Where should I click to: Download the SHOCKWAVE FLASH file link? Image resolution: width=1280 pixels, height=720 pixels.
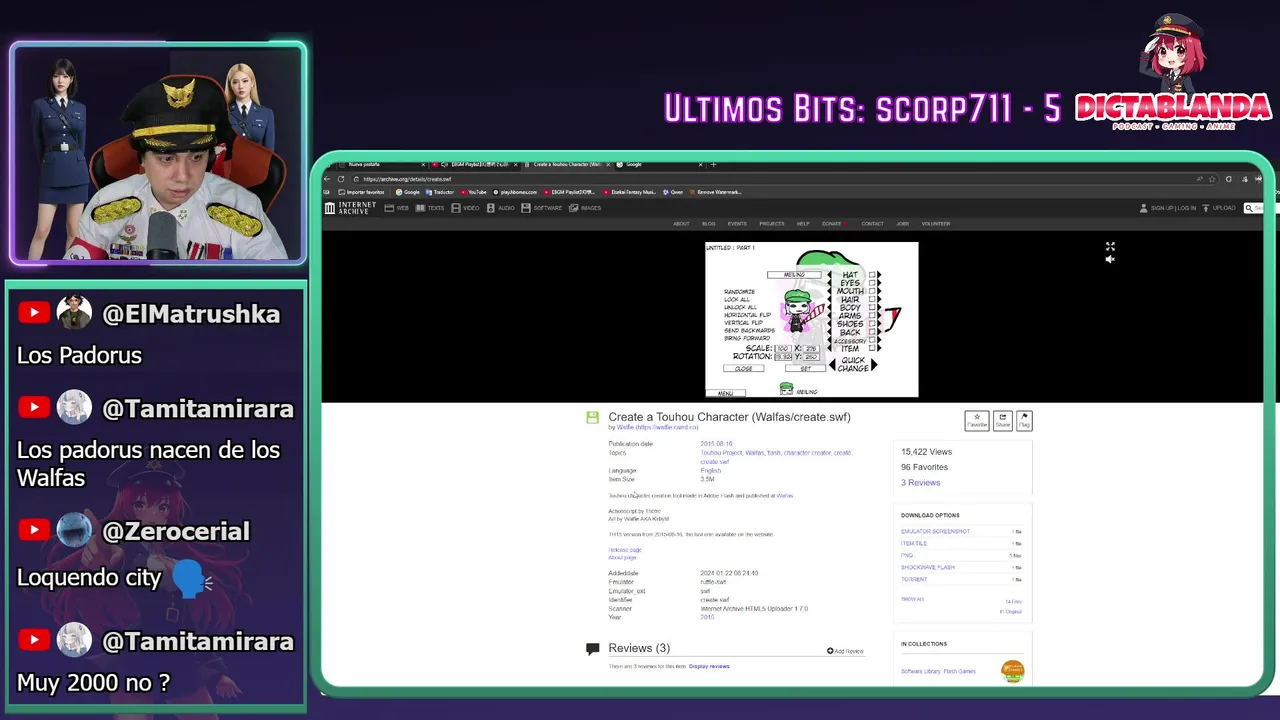(928, 567)
